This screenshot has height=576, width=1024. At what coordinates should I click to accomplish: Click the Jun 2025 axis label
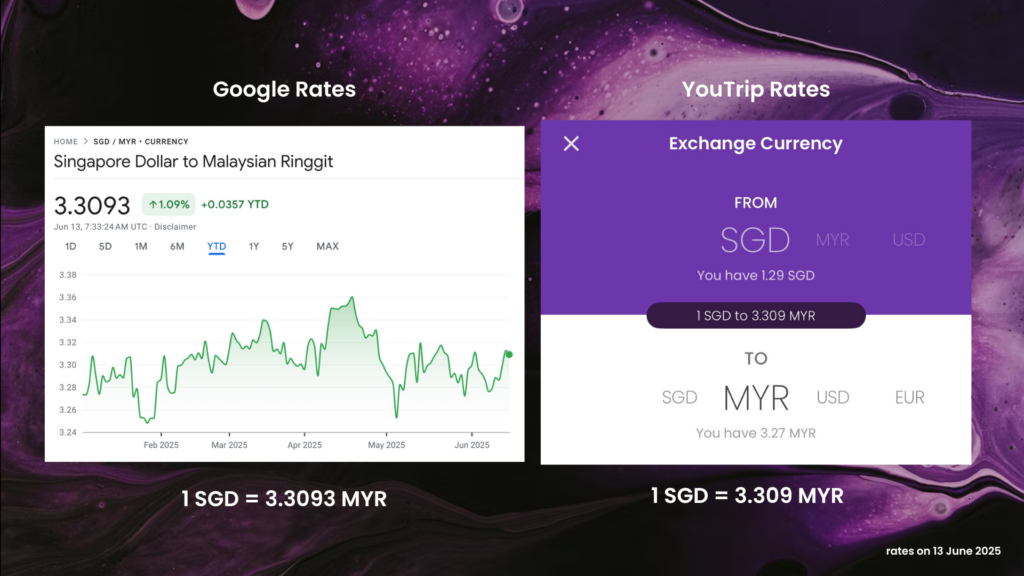(472, 445)
